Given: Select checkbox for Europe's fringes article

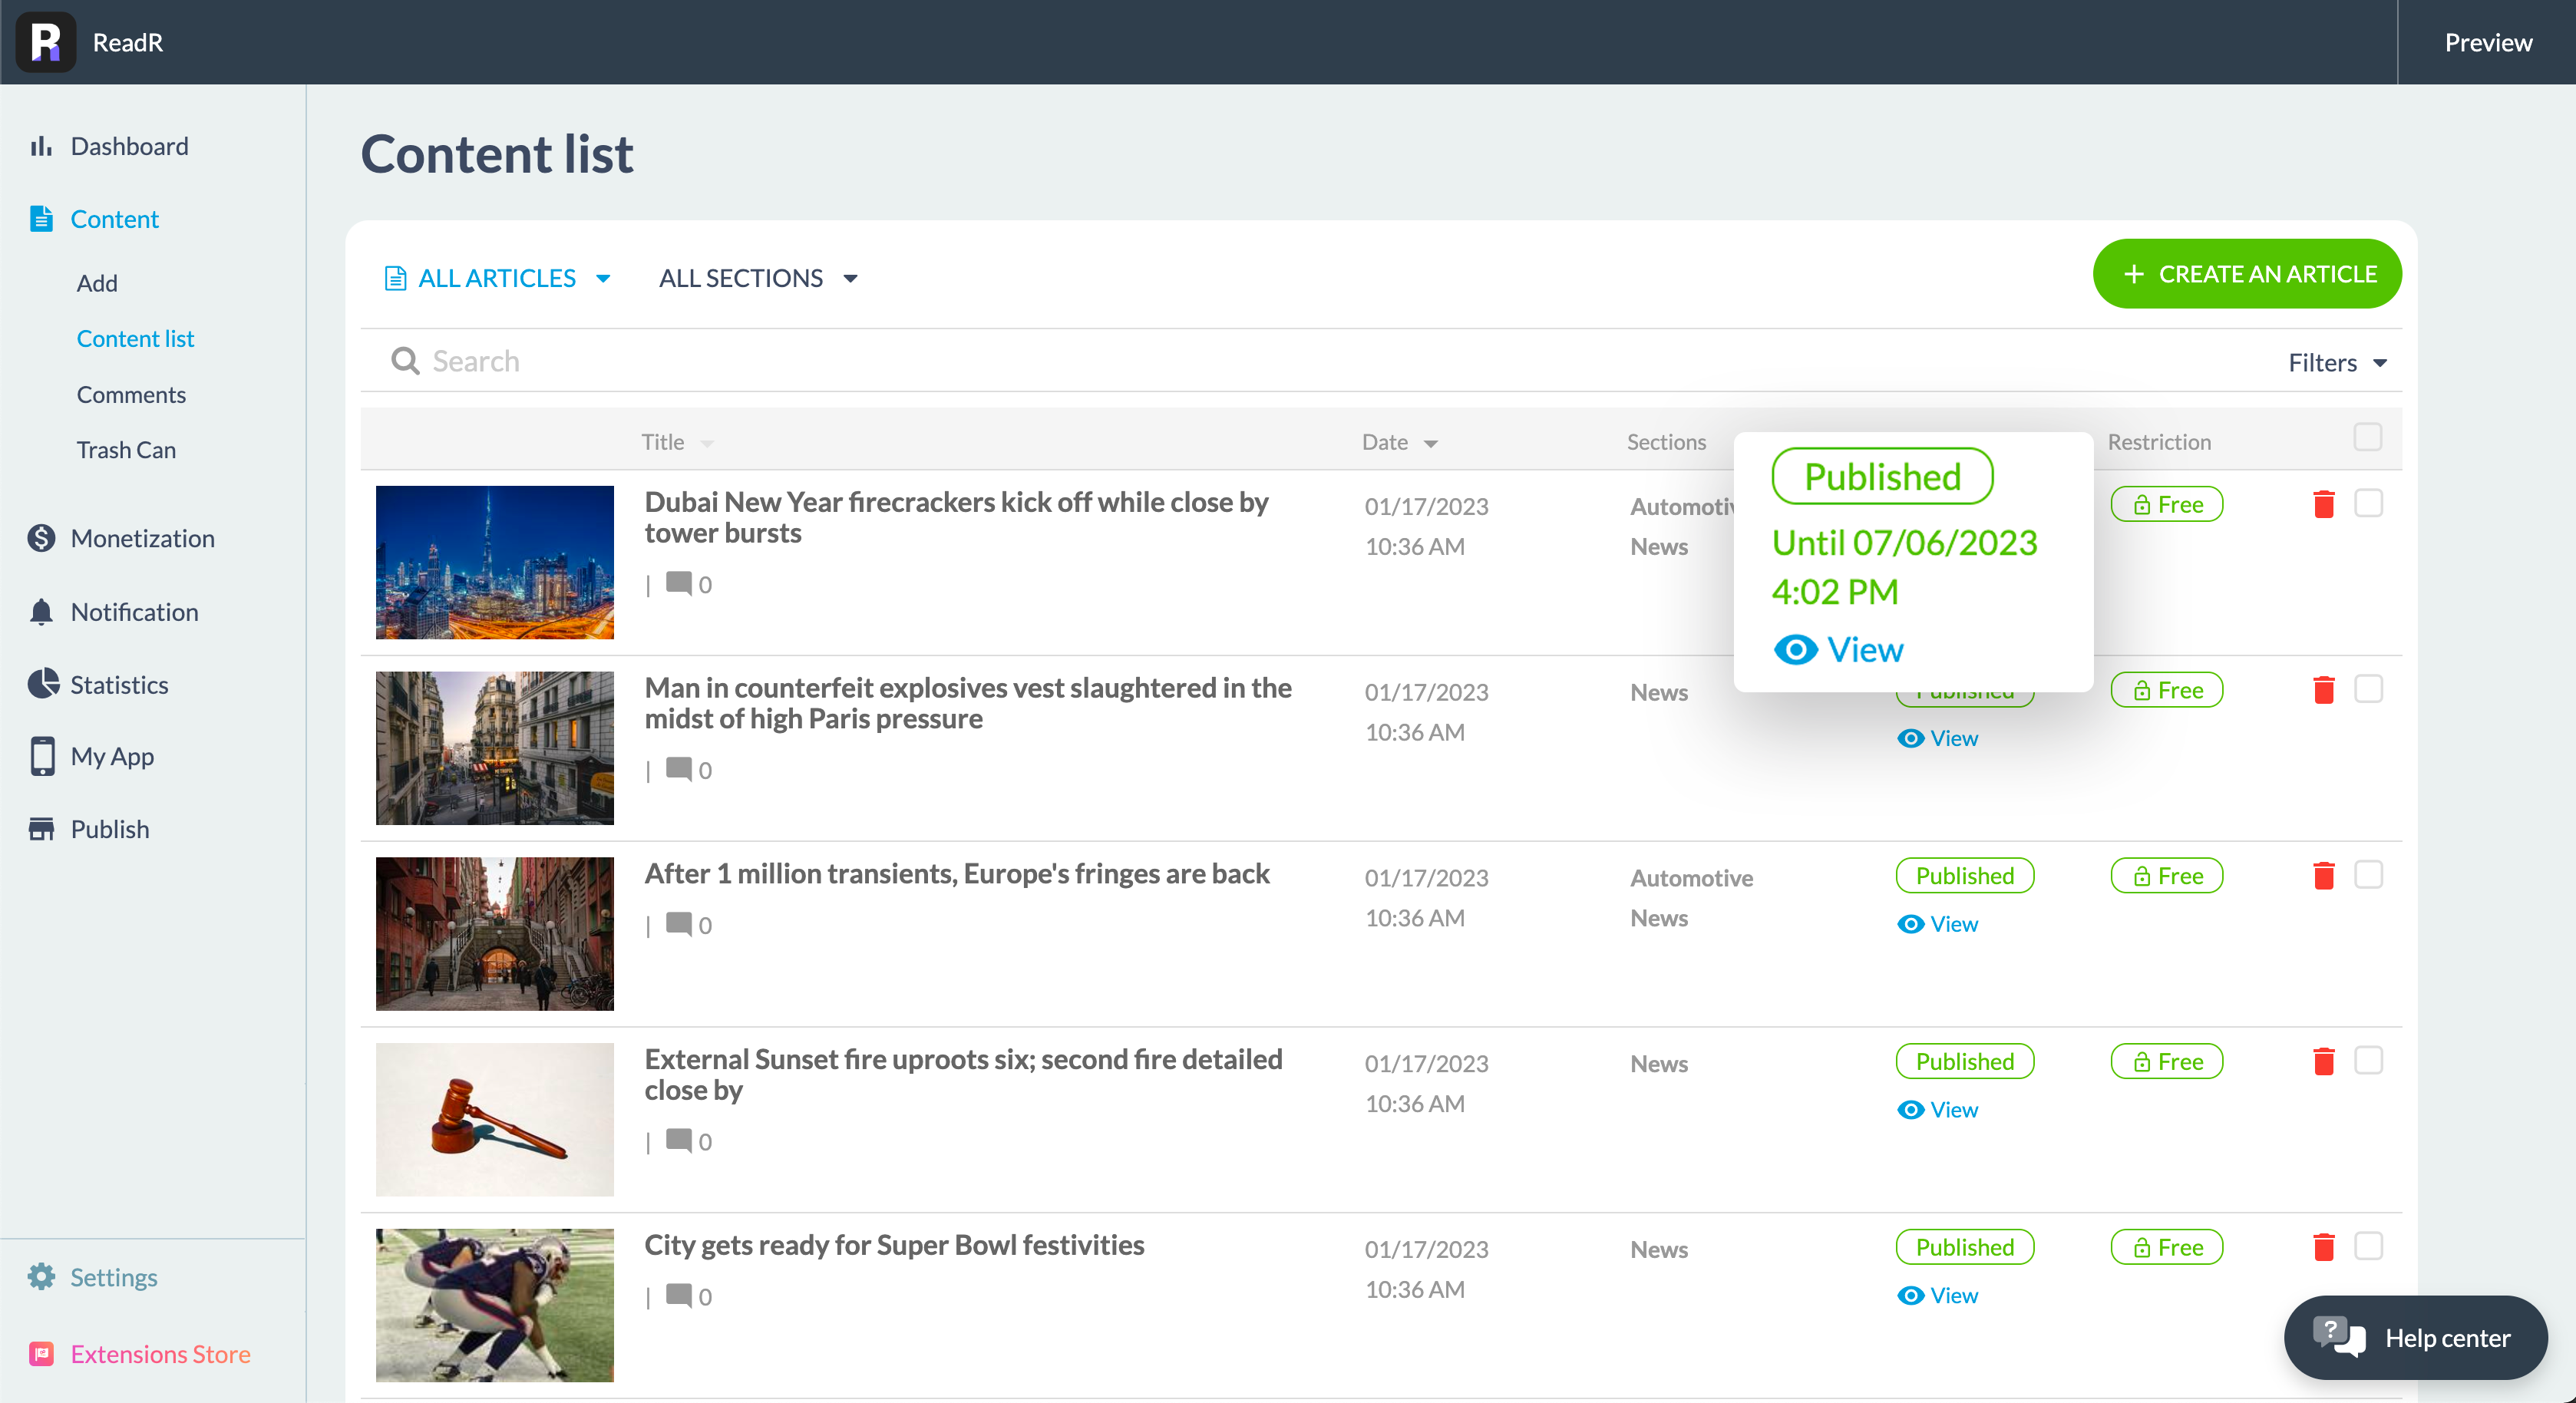Looking at the screenshot, I should 2367,875.
